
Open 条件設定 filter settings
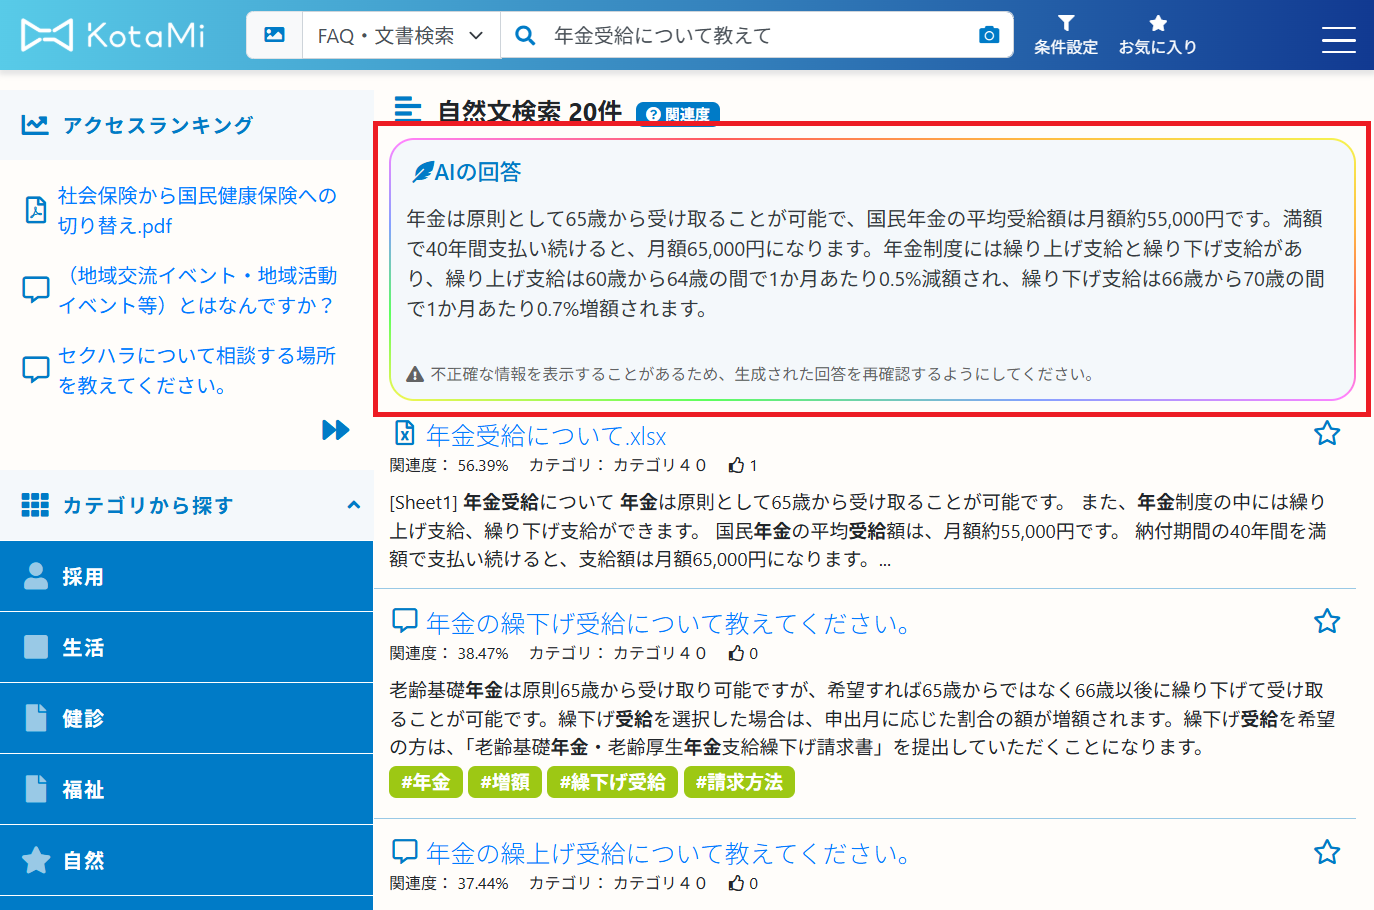[1065, 35]
